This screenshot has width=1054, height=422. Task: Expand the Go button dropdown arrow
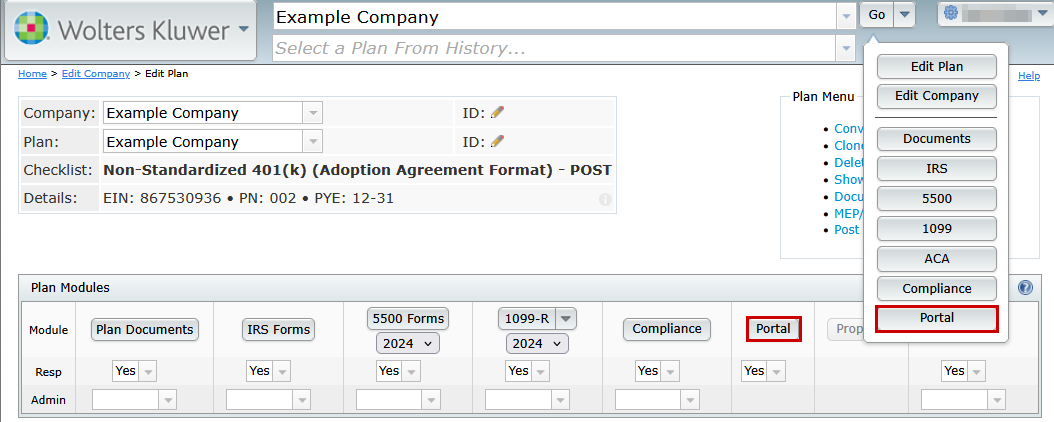pos(904,14)
